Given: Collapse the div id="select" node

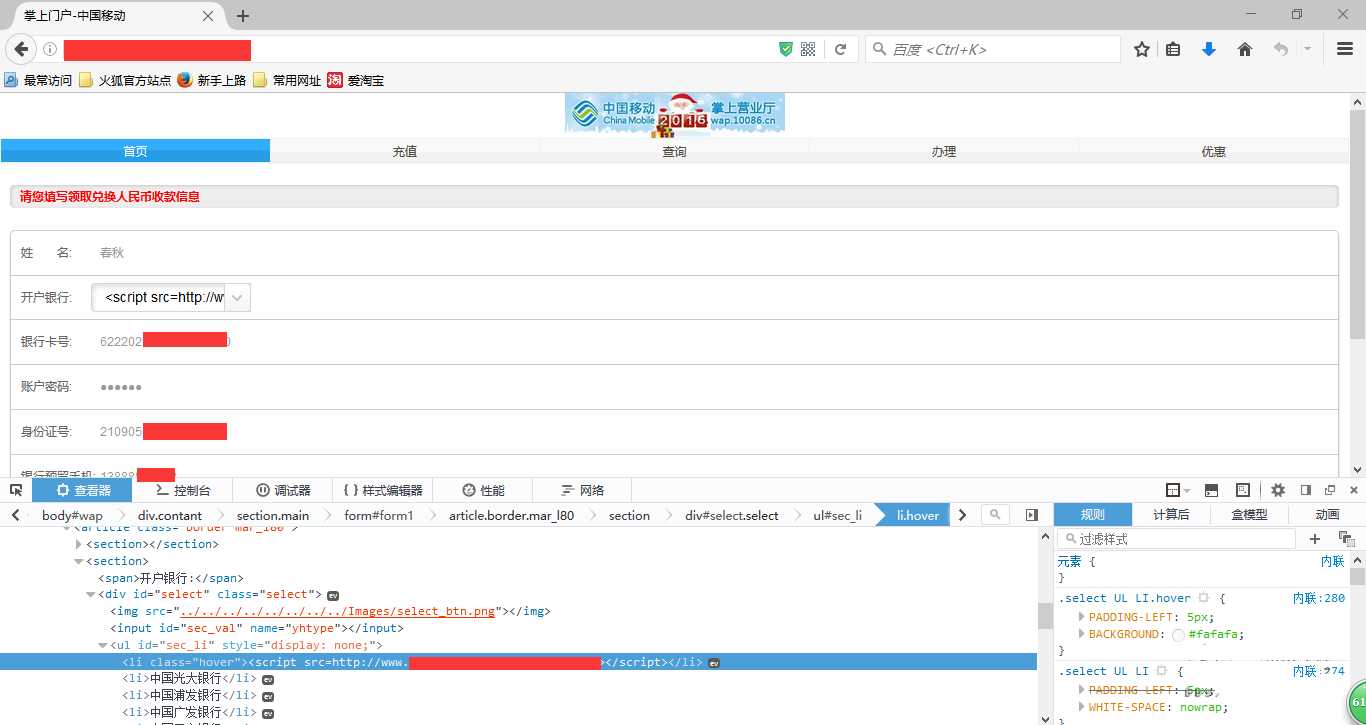Looking at the screenshot, I should (91, 595).
